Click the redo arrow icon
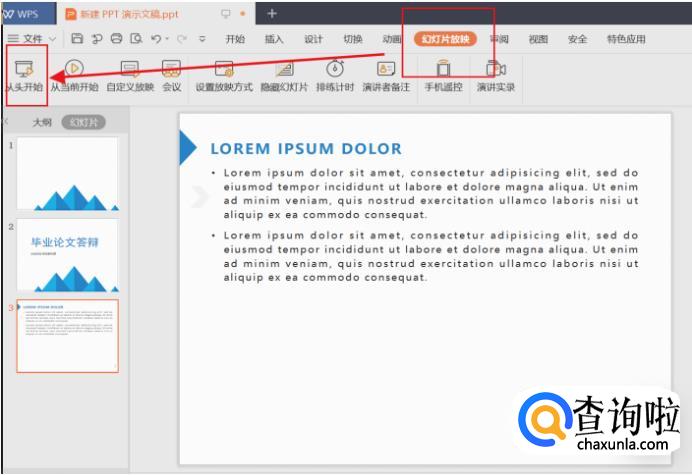Image resolution: width=692 pixels, height=475 pixels. coord(181,39)
